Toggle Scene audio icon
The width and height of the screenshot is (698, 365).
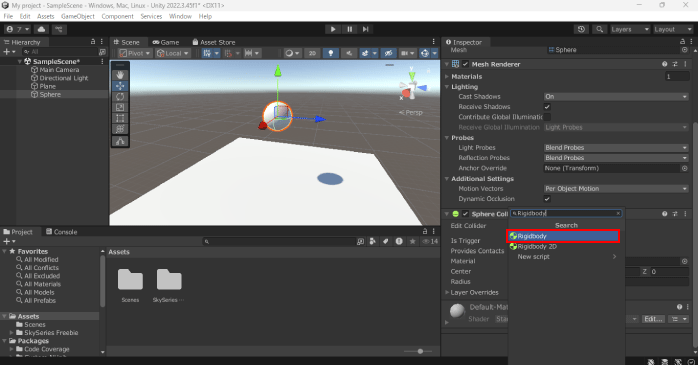click(349, 53)
